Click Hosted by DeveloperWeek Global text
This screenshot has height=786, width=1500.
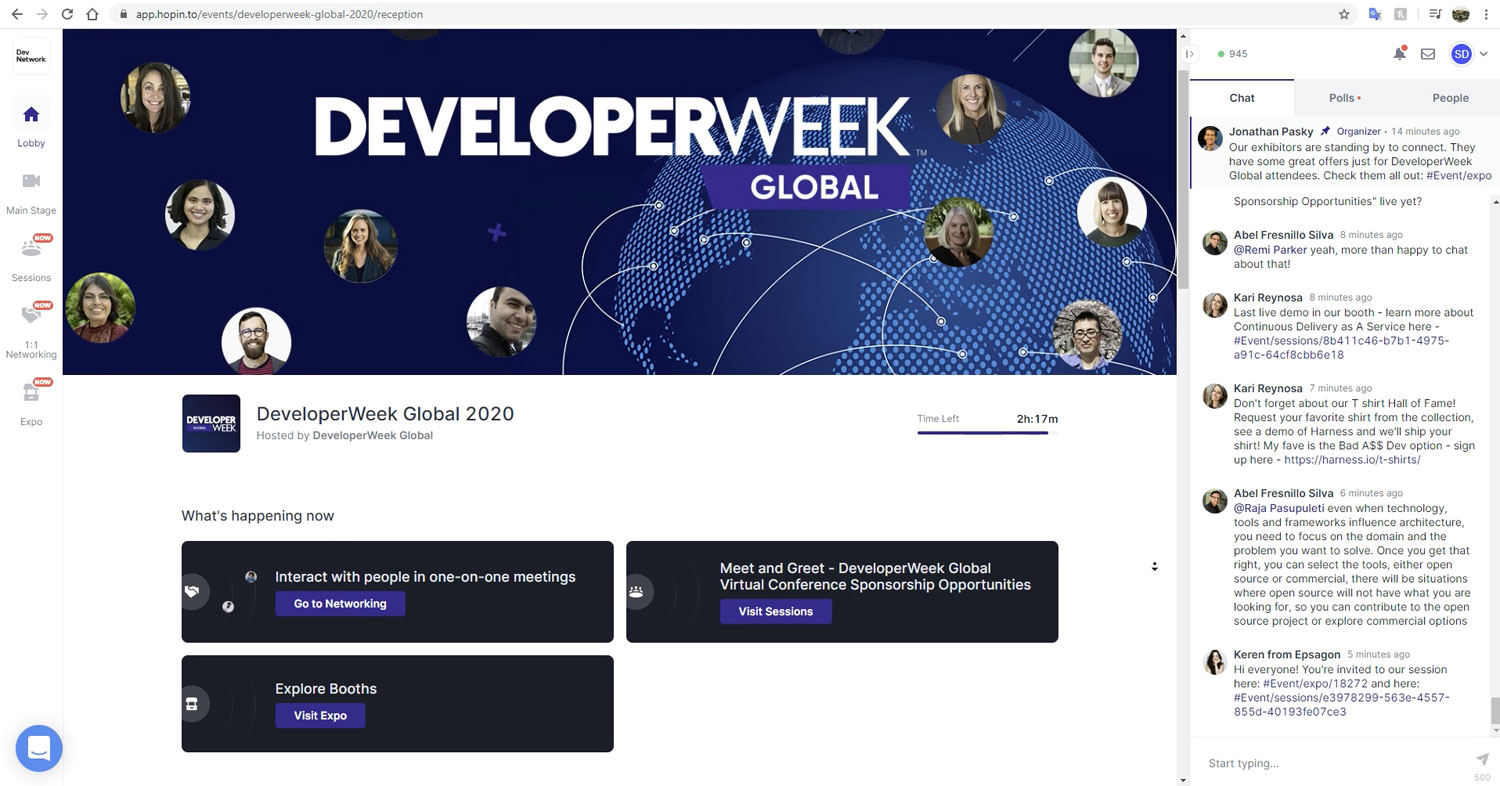[345, 436]
